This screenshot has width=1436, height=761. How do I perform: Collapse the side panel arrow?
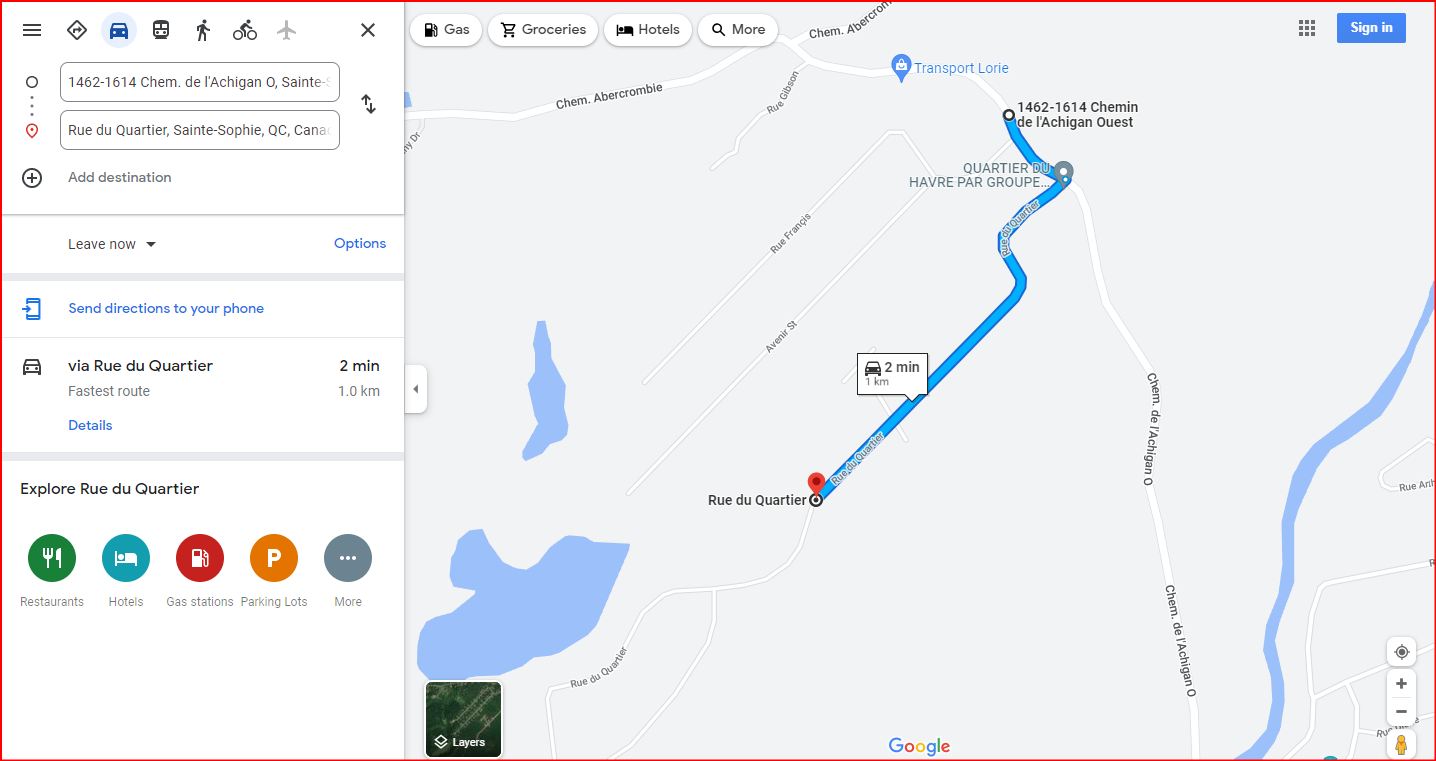click(416, 389)
